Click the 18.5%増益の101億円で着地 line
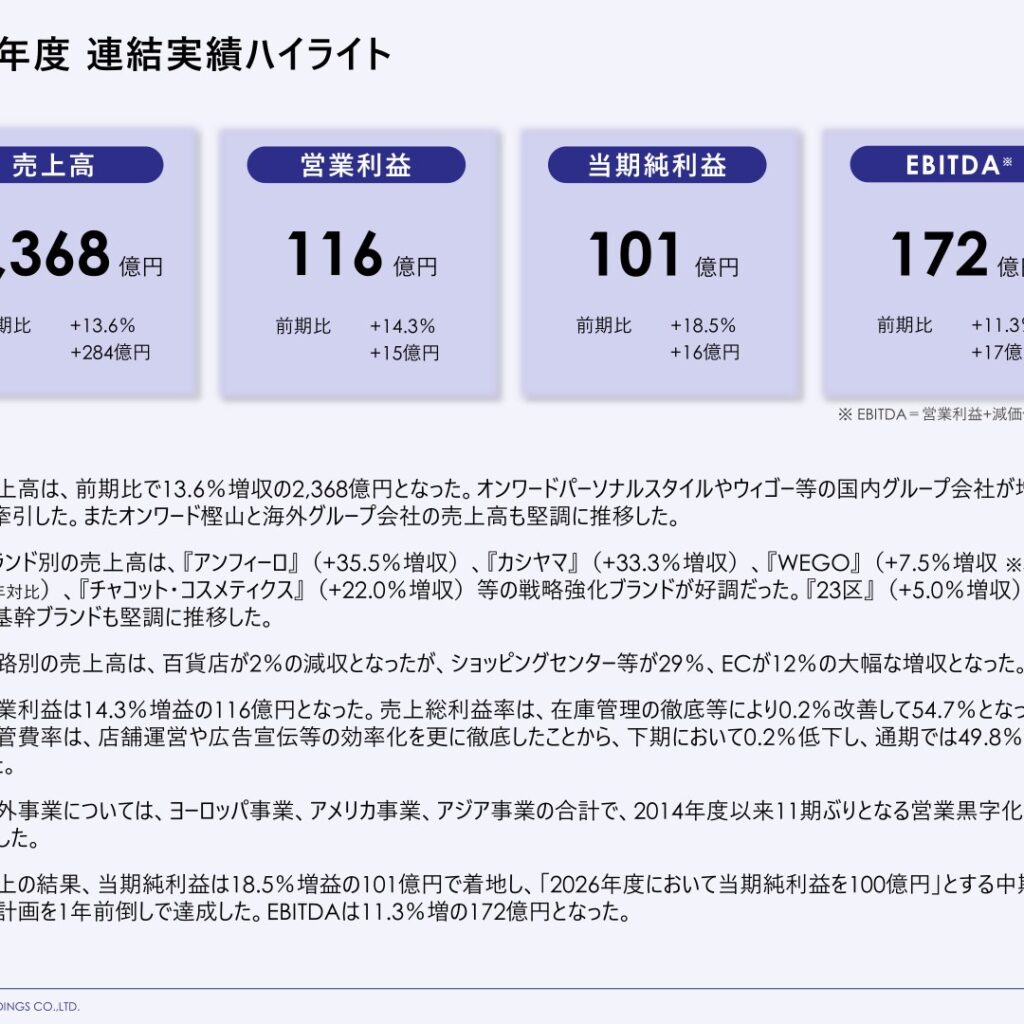This screenshot has height=1024, width=1024. 512,884
